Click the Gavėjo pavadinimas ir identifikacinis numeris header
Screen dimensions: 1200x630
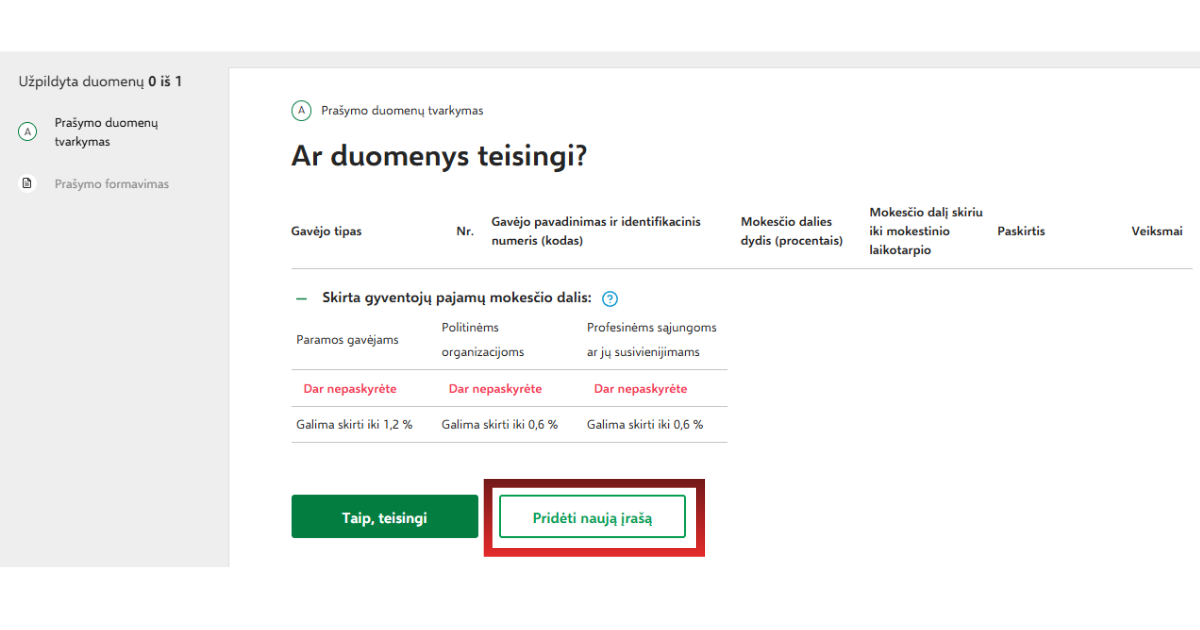click(596, 231)
